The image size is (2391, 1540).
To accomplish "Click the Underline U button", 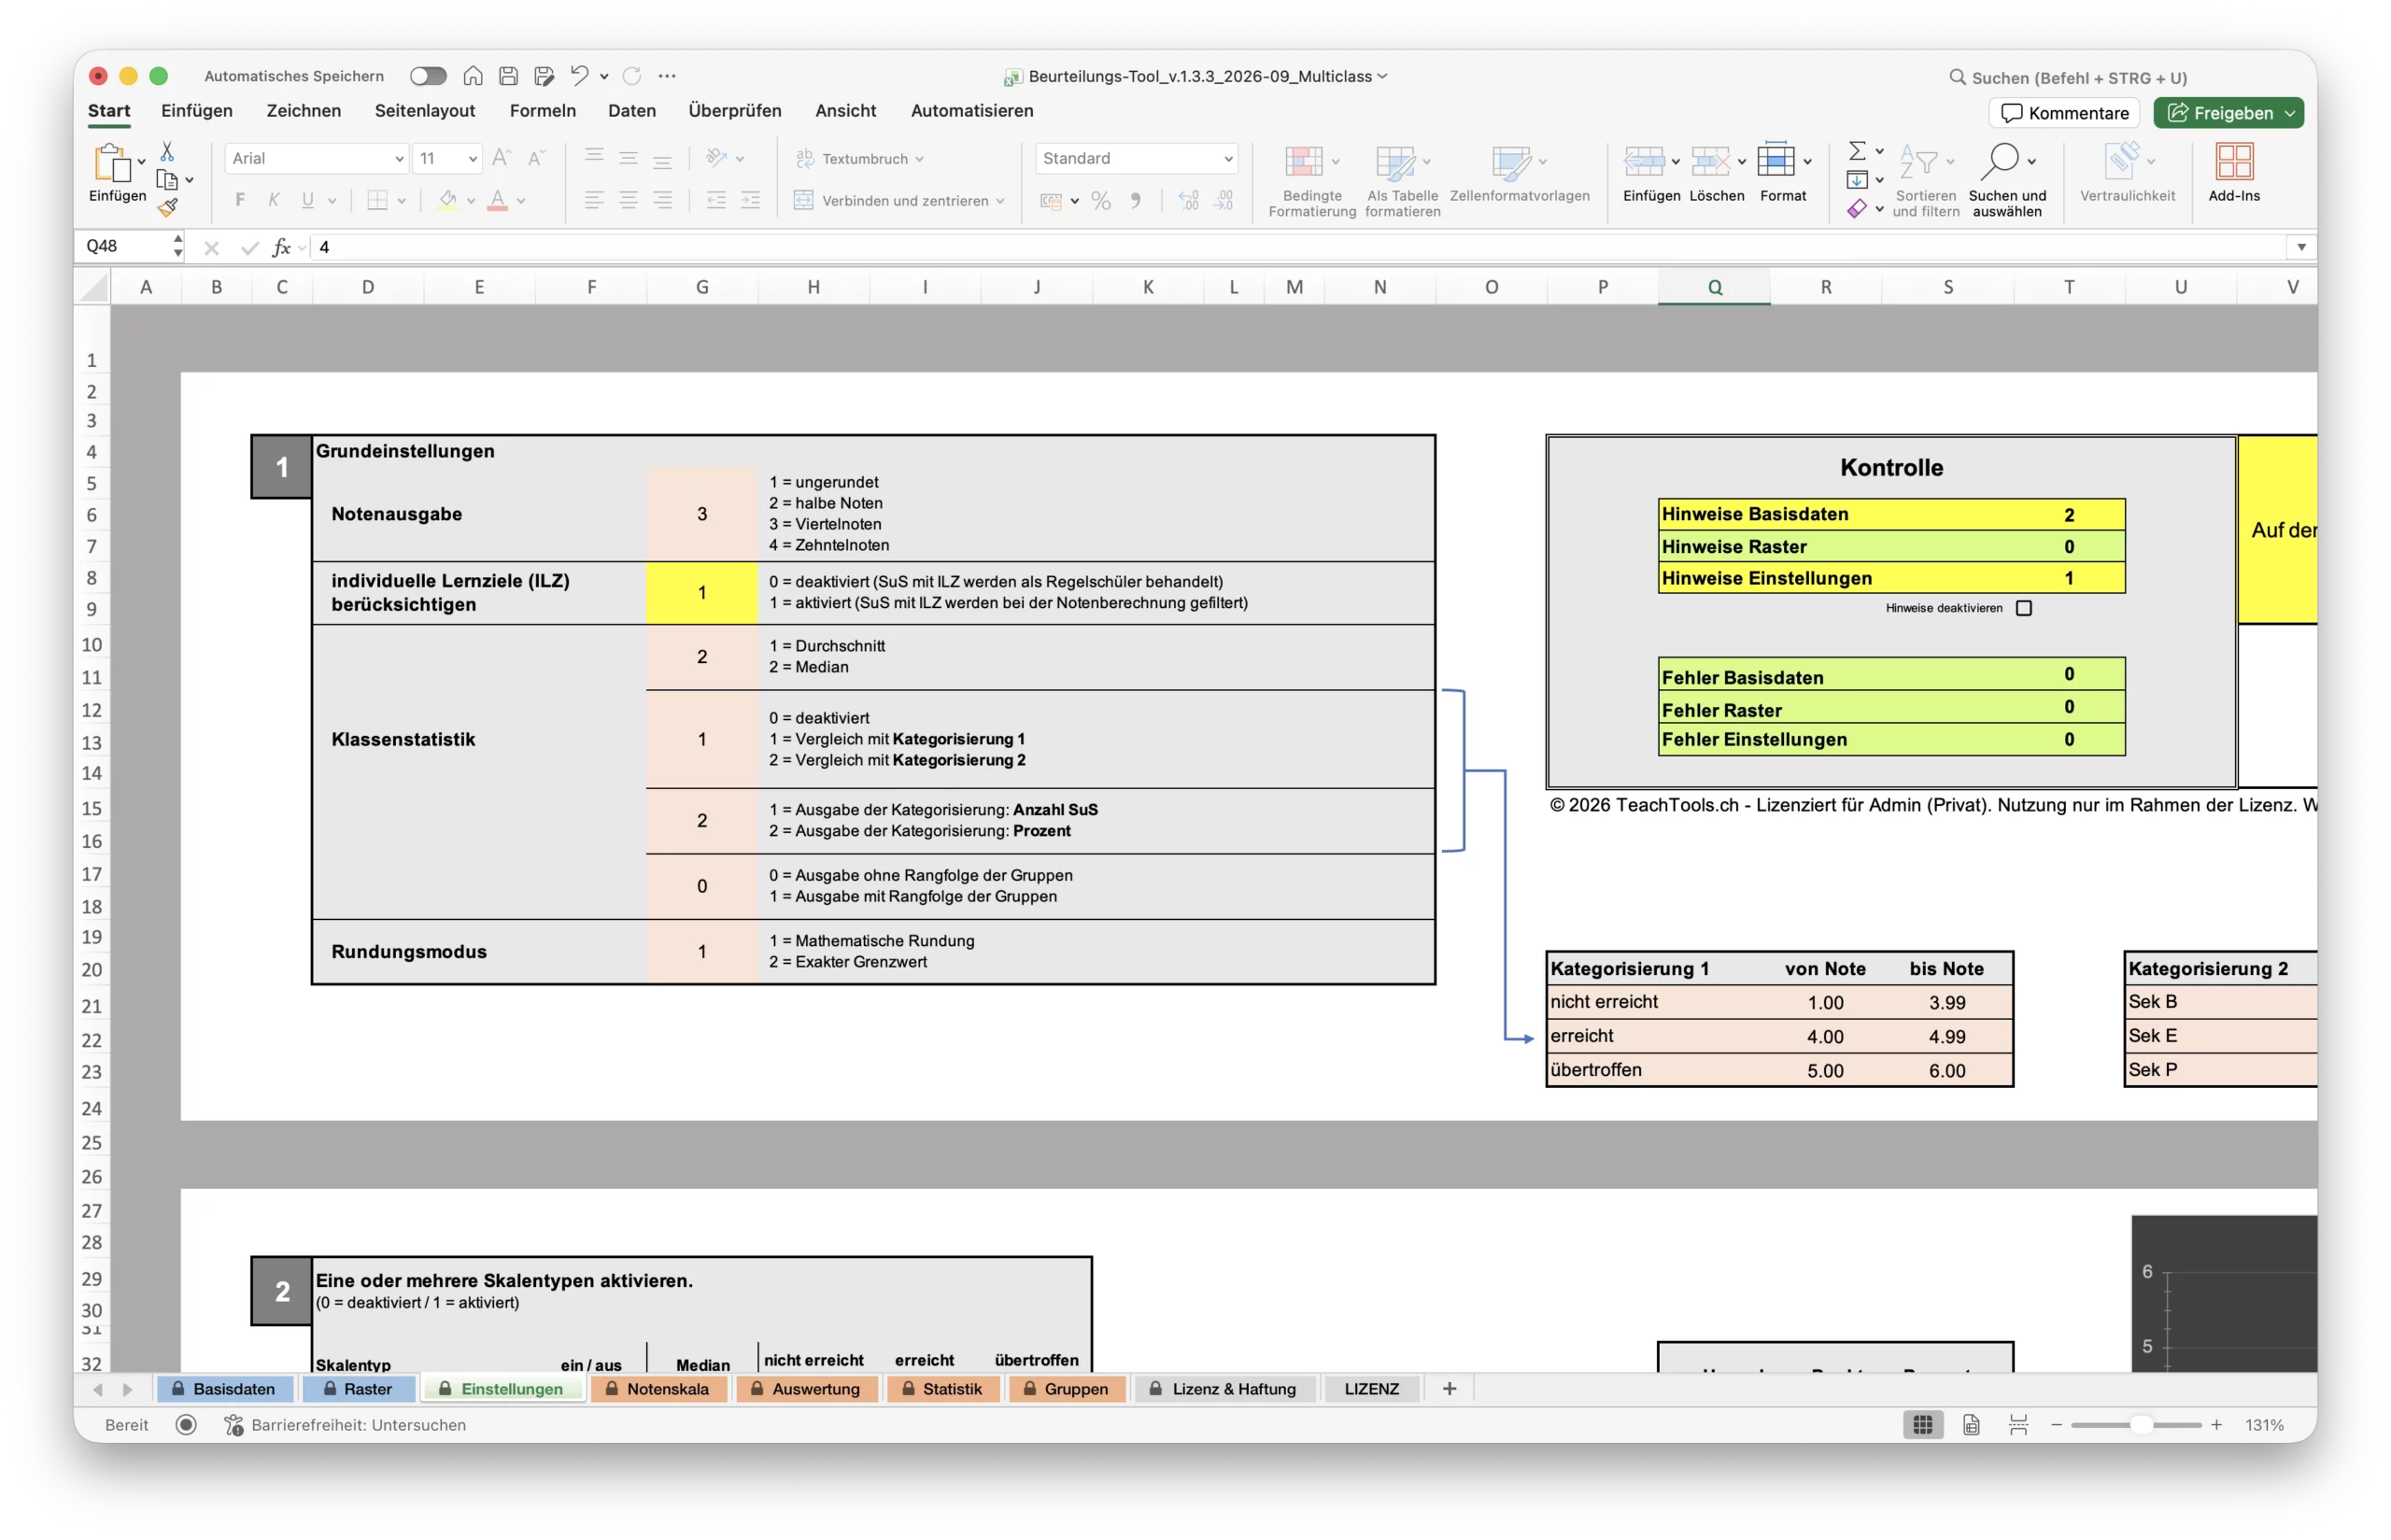I will pyautogui.click(x=308, y=200).
